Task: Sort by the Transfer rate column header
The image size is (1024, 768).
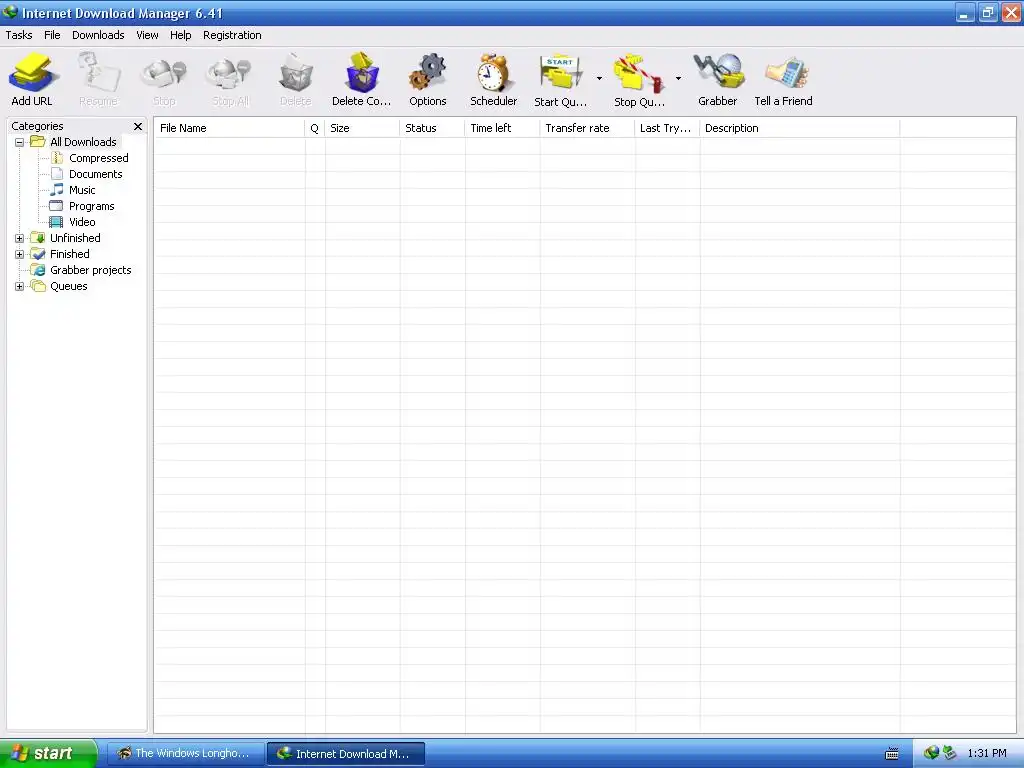Action: point(587,128)
